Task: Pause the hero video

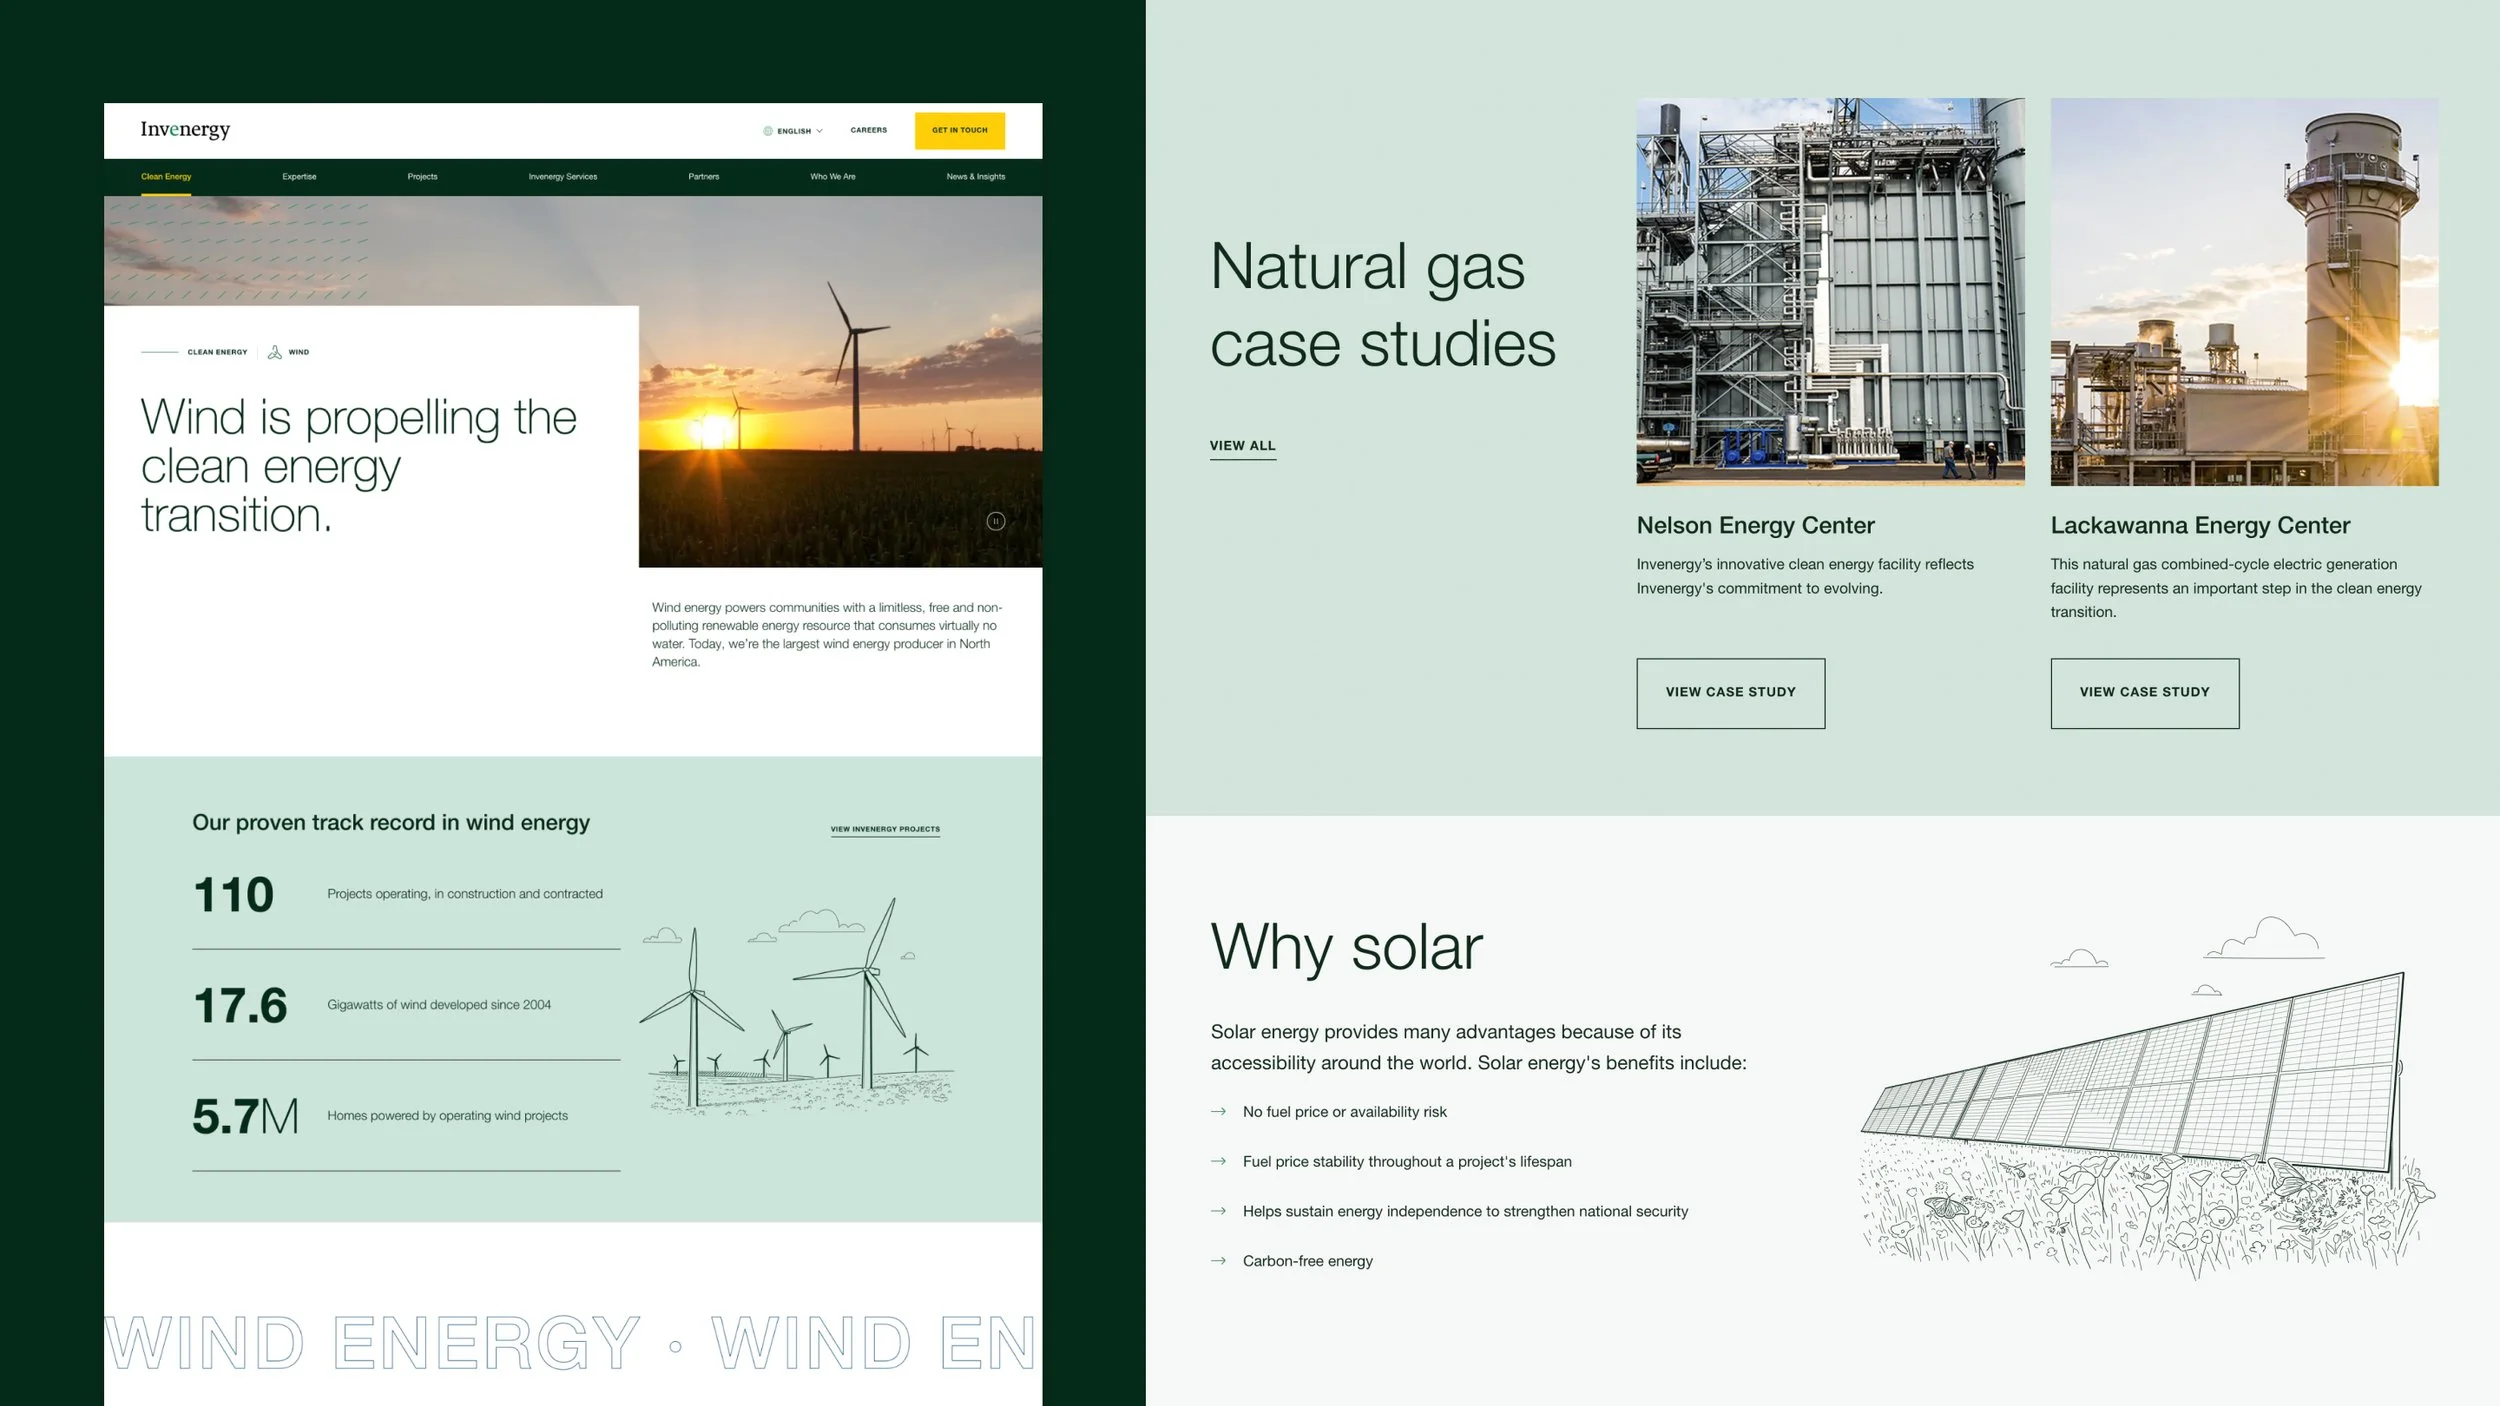Action: (x=995, y=521)
